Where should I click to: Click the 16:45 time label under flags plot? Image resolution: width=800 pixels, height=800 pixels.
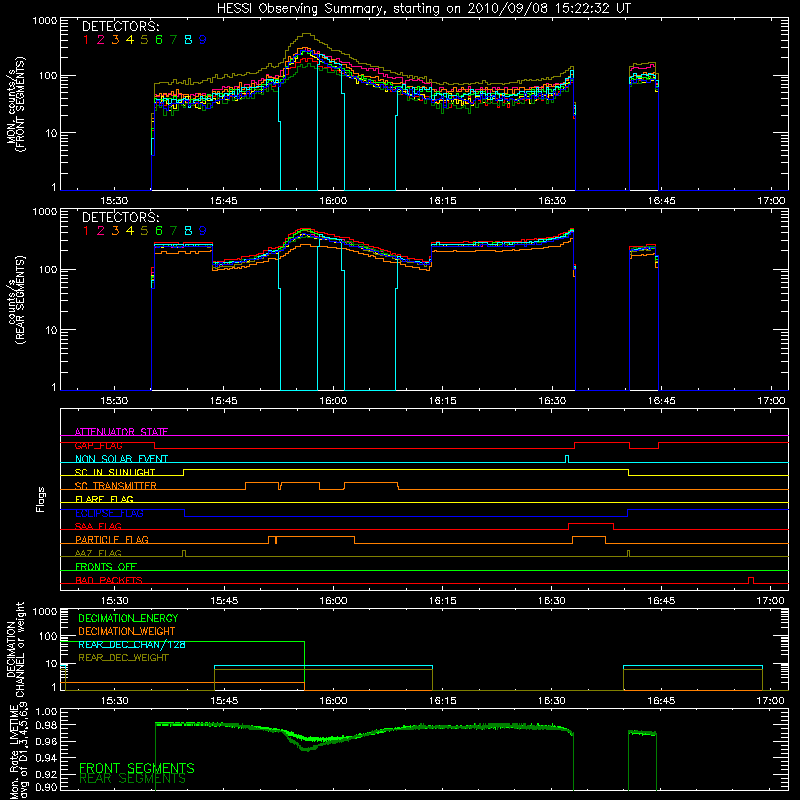pyautogui.click(x=661, y=601)
